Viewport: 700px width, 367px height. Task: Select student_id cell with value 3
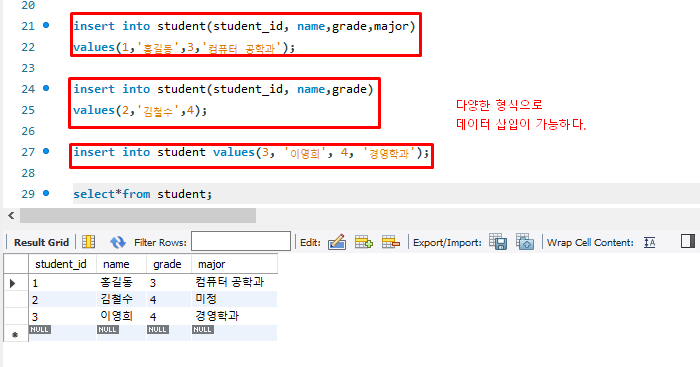click(x=62, y=316)
